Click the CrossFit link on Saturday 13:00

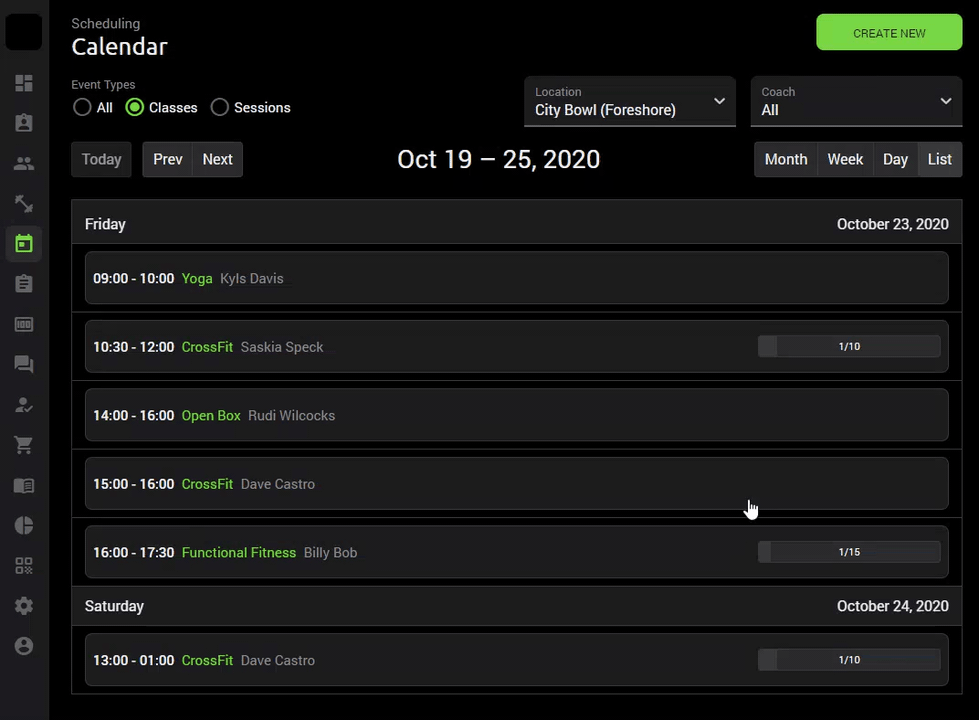tap(207, 661)
